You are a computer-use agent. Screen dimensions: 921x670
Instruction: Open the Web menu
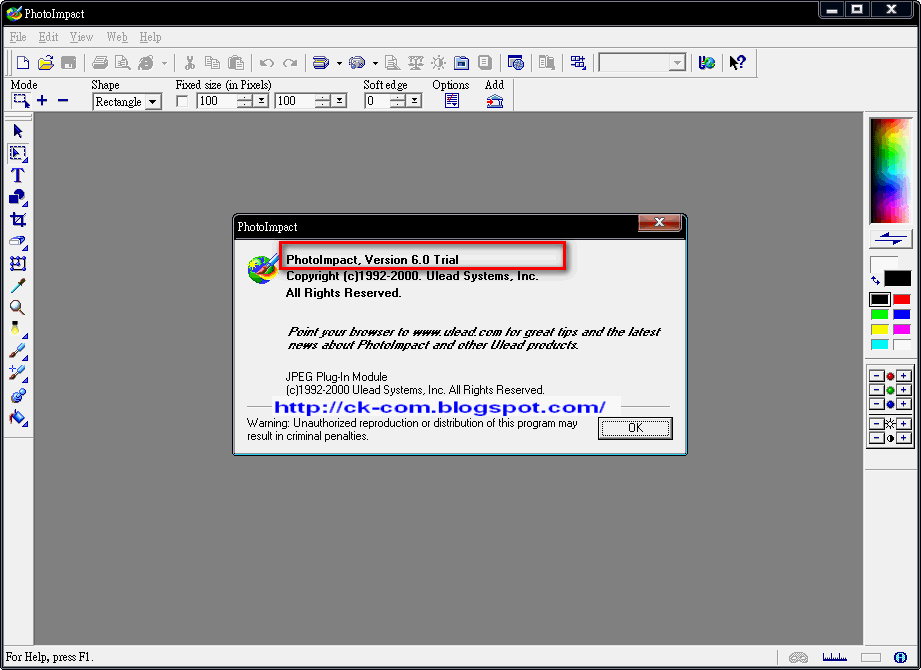(117, 37)
